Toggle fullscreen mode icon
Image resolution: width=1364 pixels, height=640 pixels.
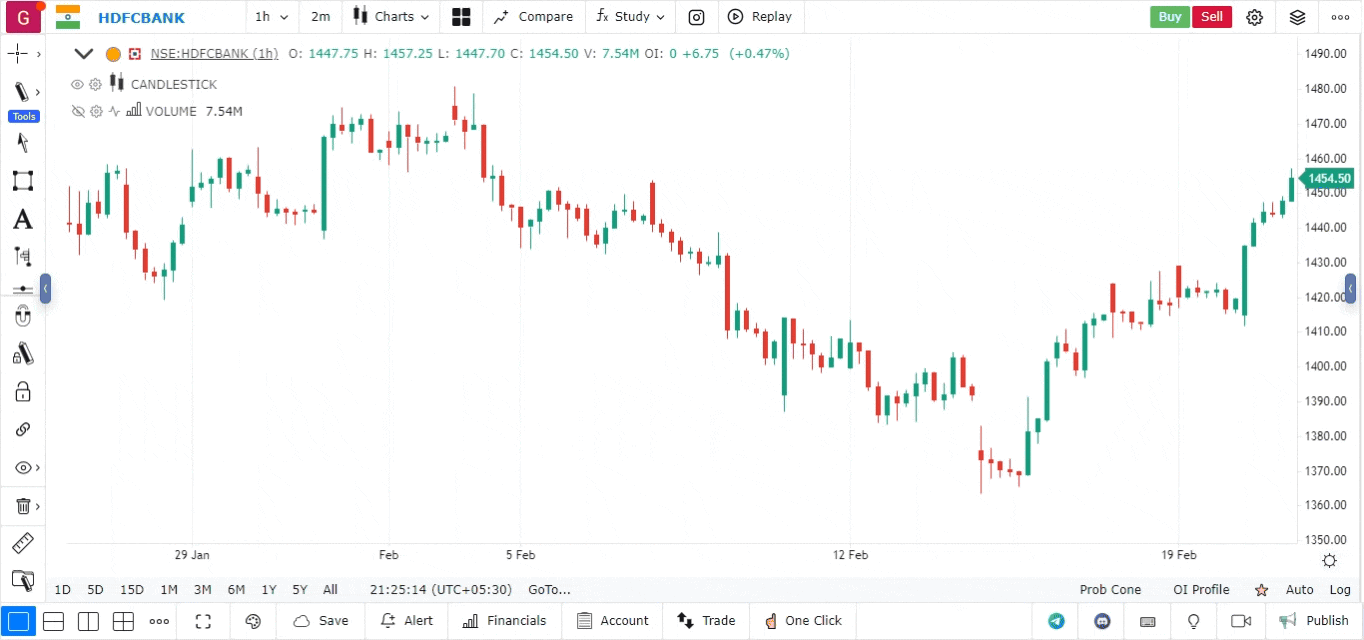coord(203,621)
